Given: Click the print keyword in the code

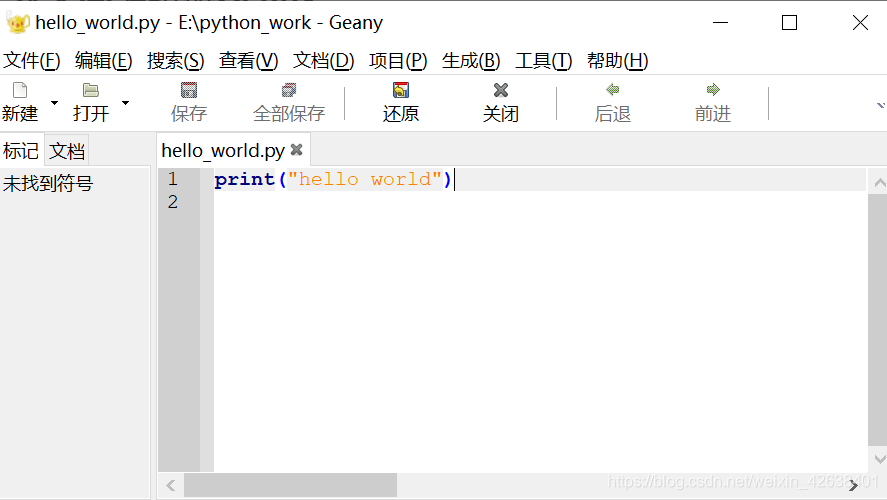Looking at the screenshot, I should click(x=244, y=180).
